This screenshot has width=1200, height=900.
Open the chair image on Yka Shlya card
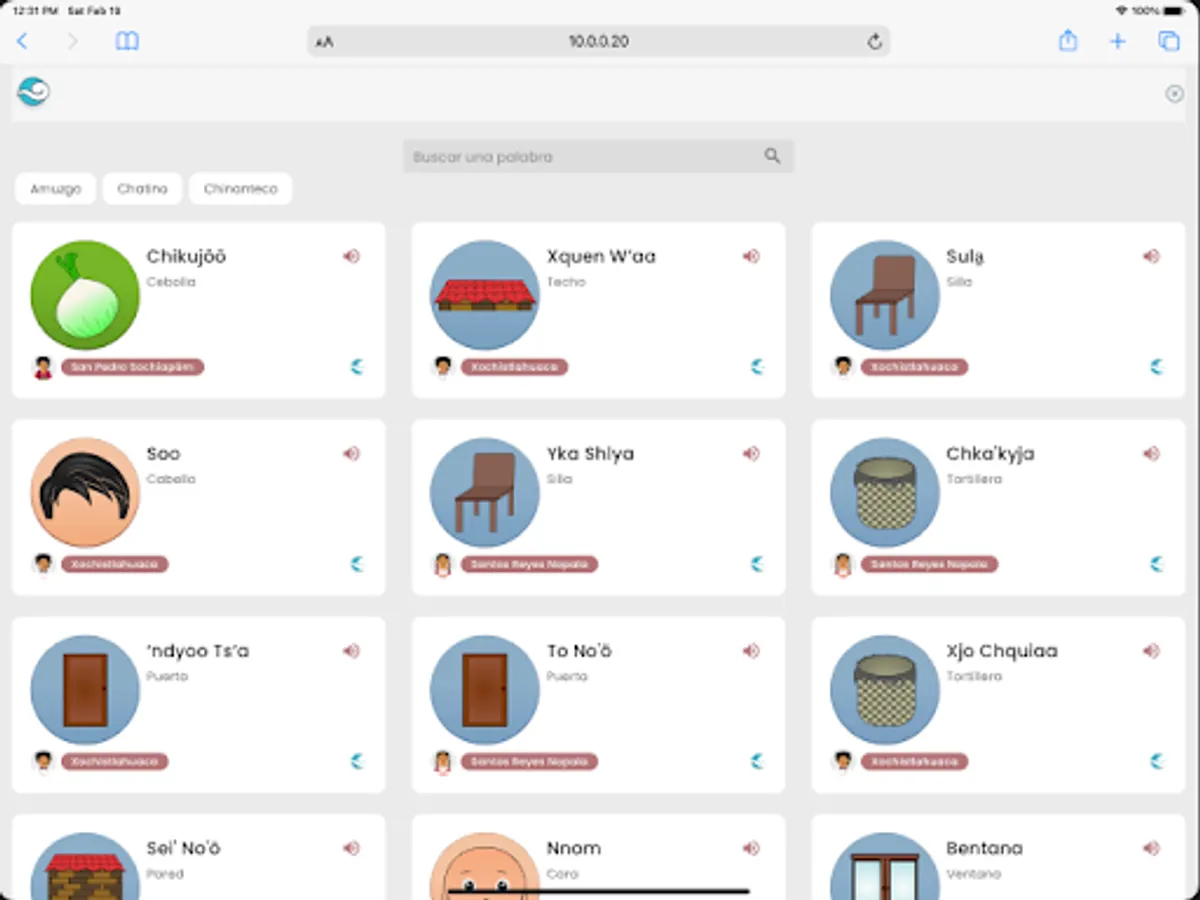click(485, 492)
